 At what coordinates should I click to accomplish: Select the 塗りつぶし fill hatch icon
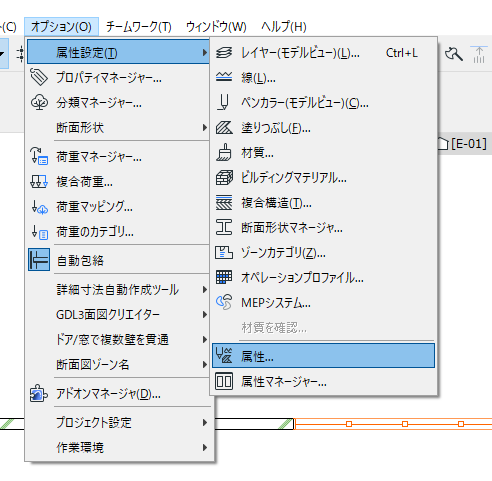tap(224, 128)
